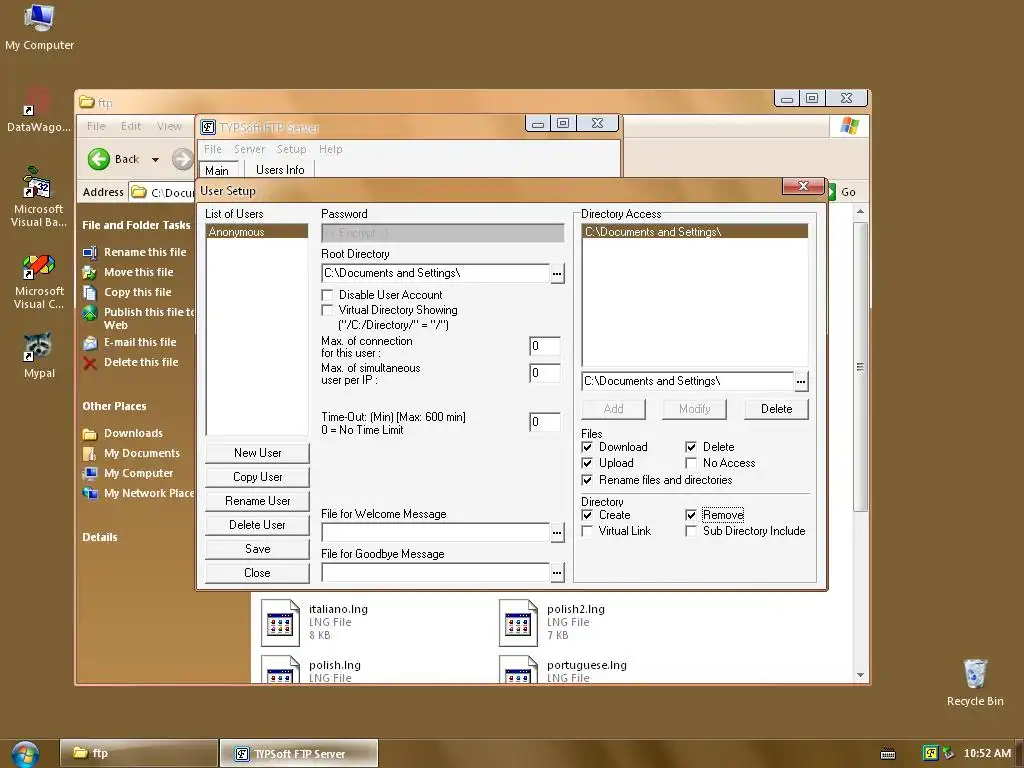Click Close button under the Save button
This screenshot has height=768, width=1024.
(x=257, y=573)
